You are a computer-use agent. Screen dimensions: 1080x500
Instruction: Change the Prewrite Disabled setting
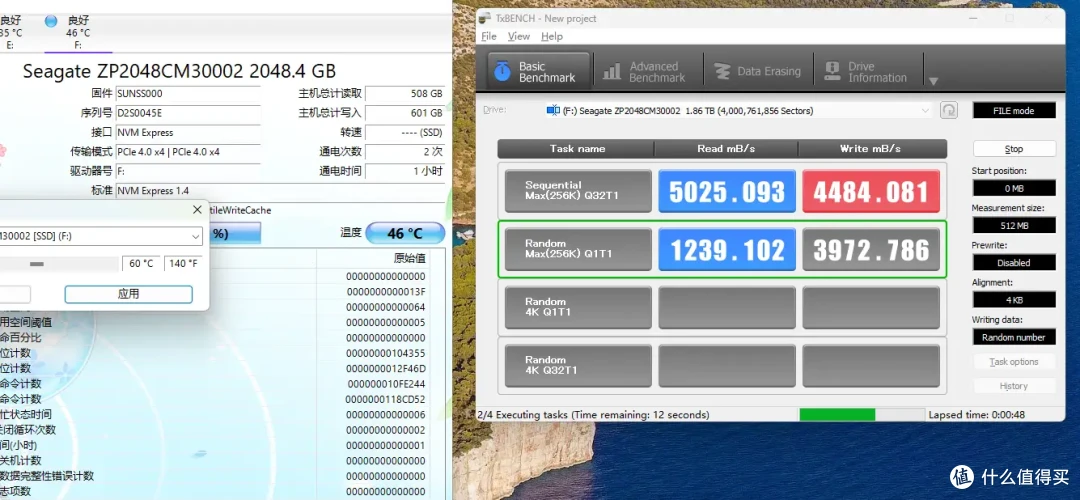pyautogui.click(x=1014, y=262)
